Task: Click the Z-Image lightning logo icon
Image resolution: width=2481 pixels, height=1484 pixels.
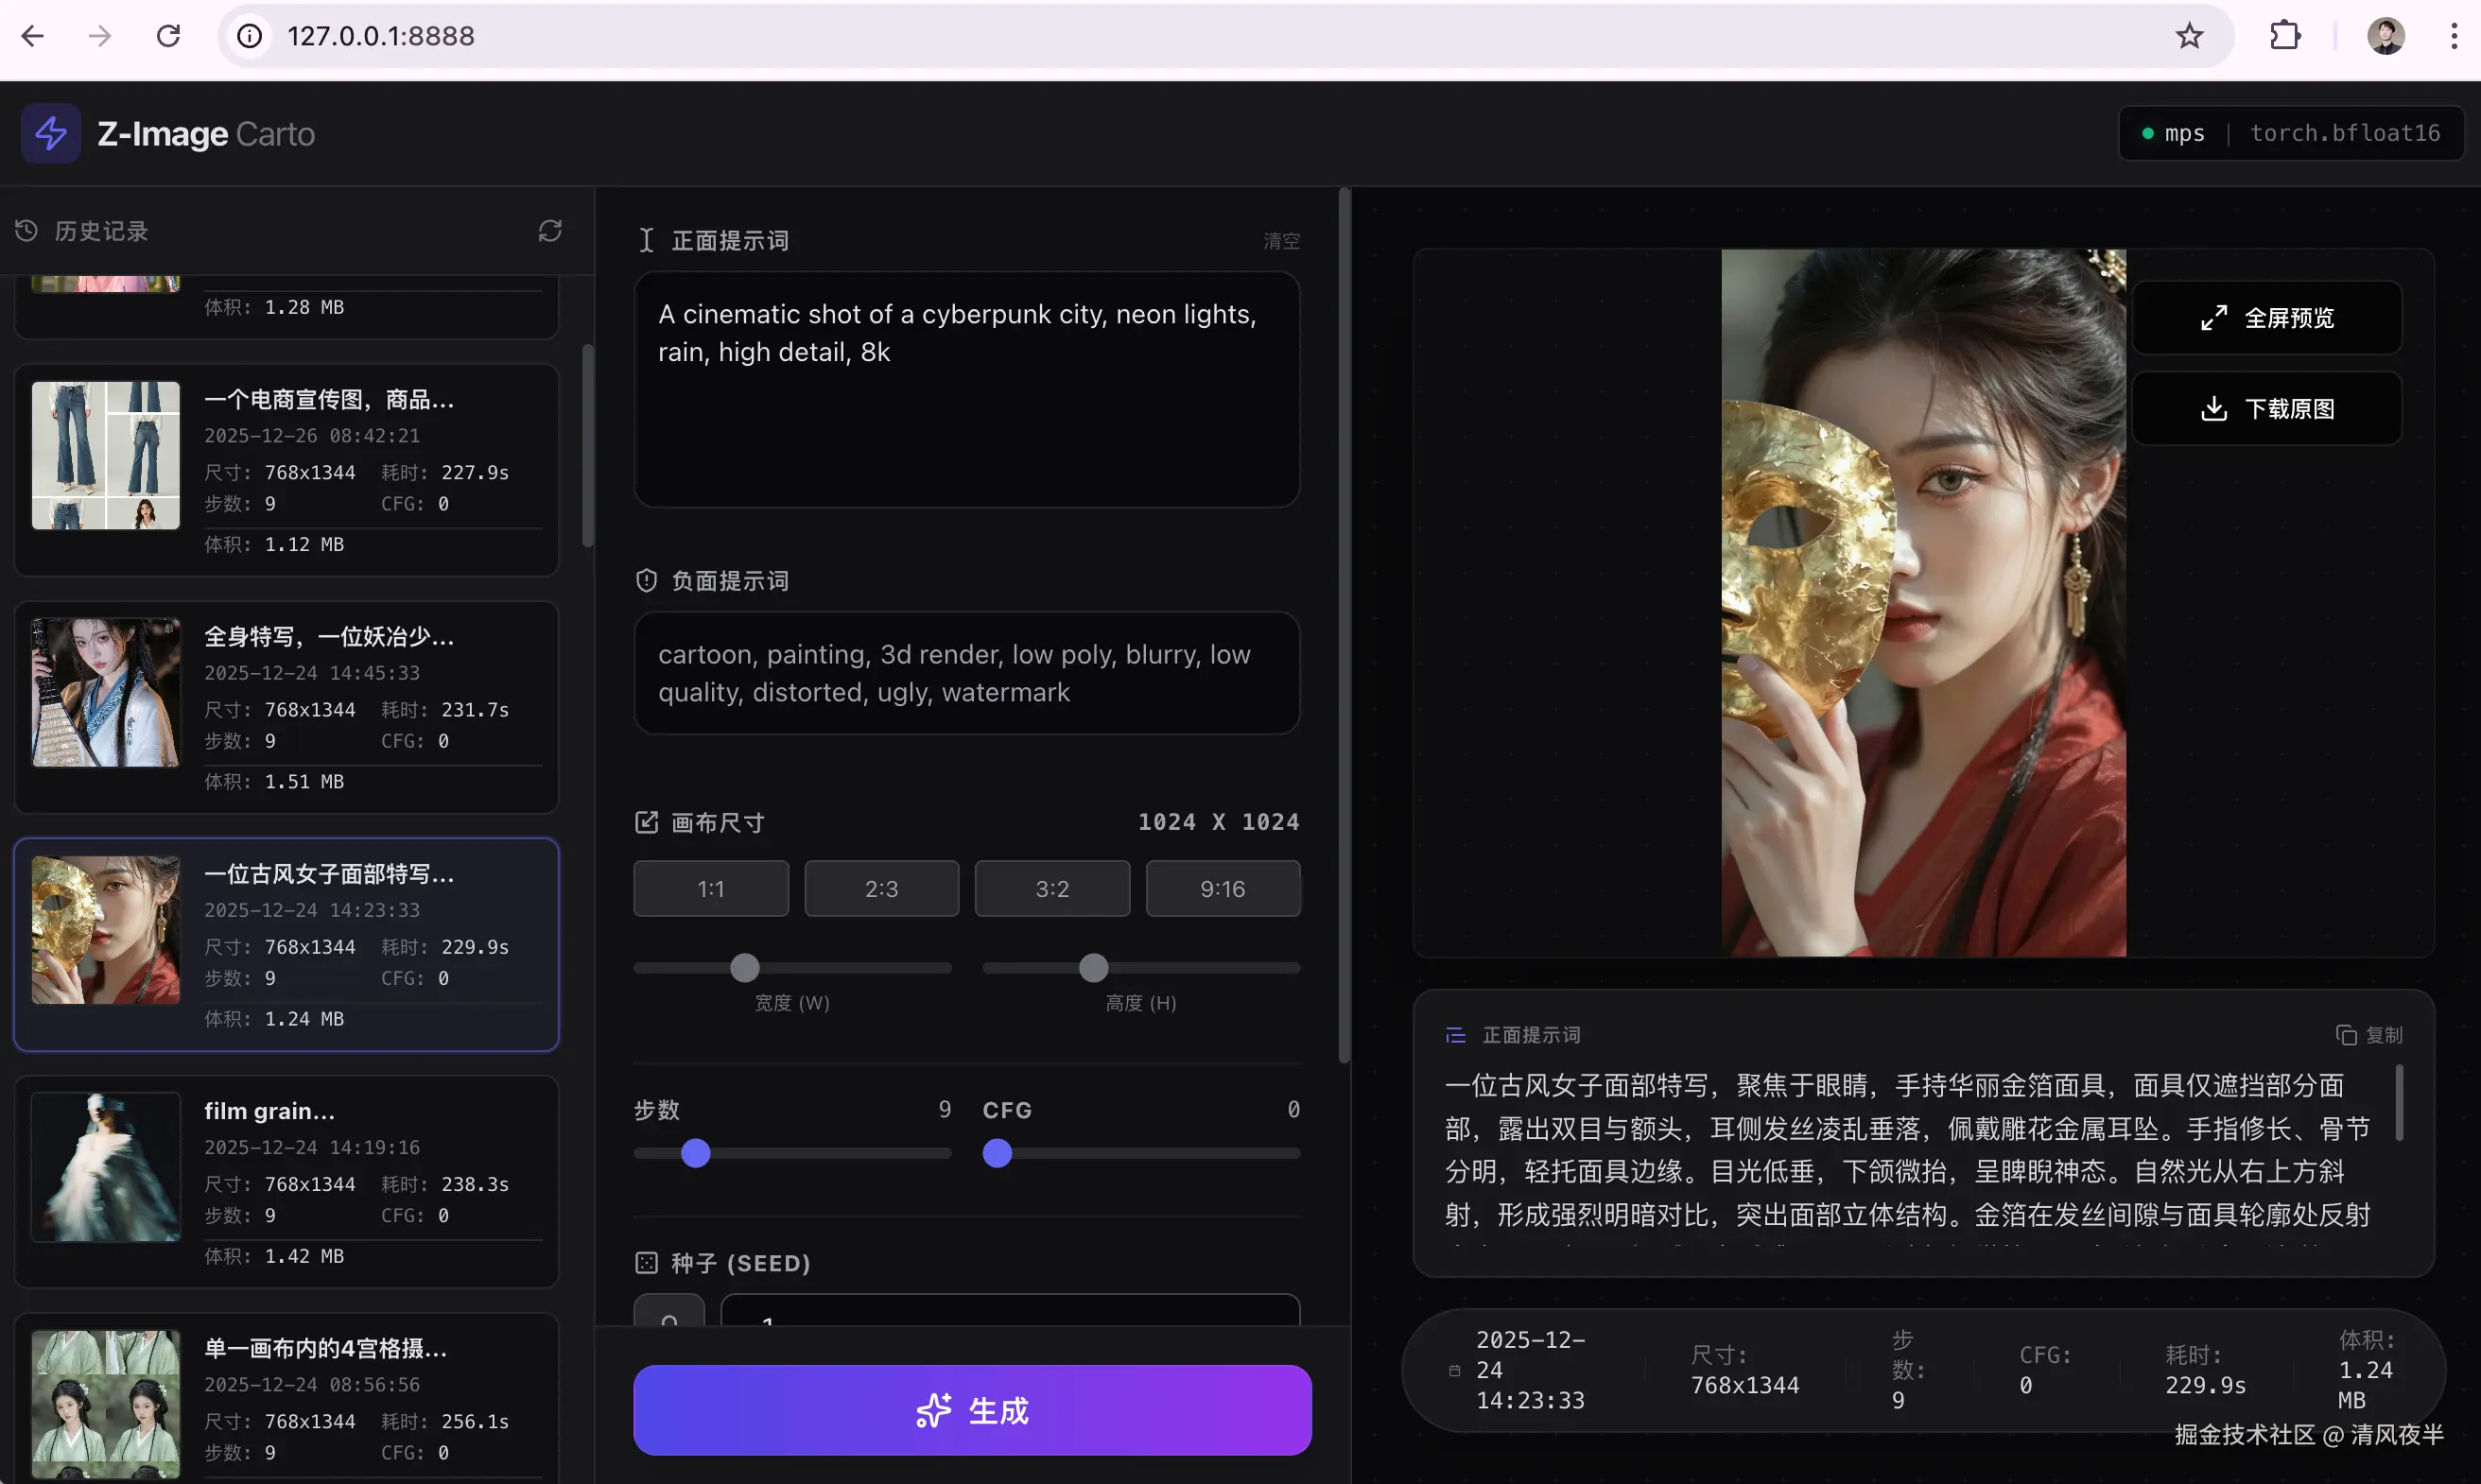Action: tap(51, 133)
